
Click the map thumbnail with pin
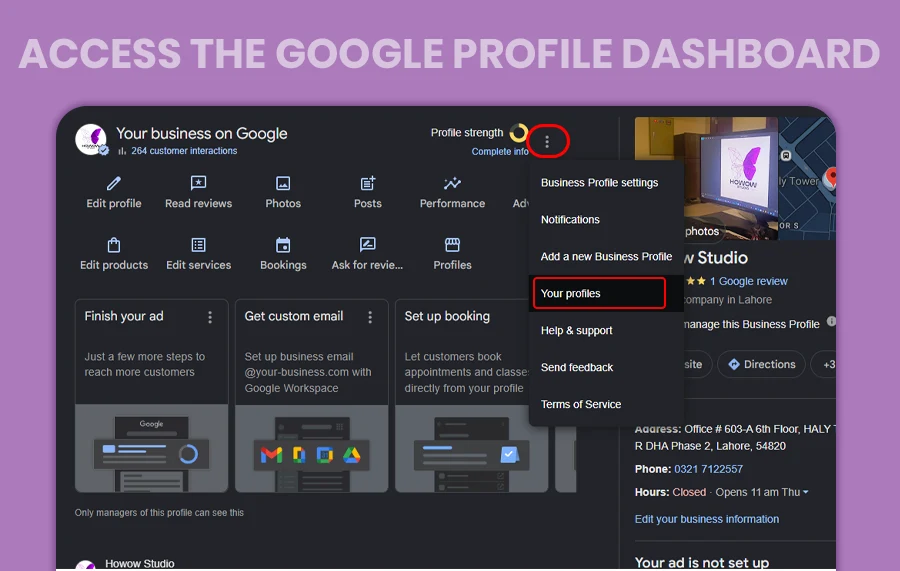tap(807, 178)
